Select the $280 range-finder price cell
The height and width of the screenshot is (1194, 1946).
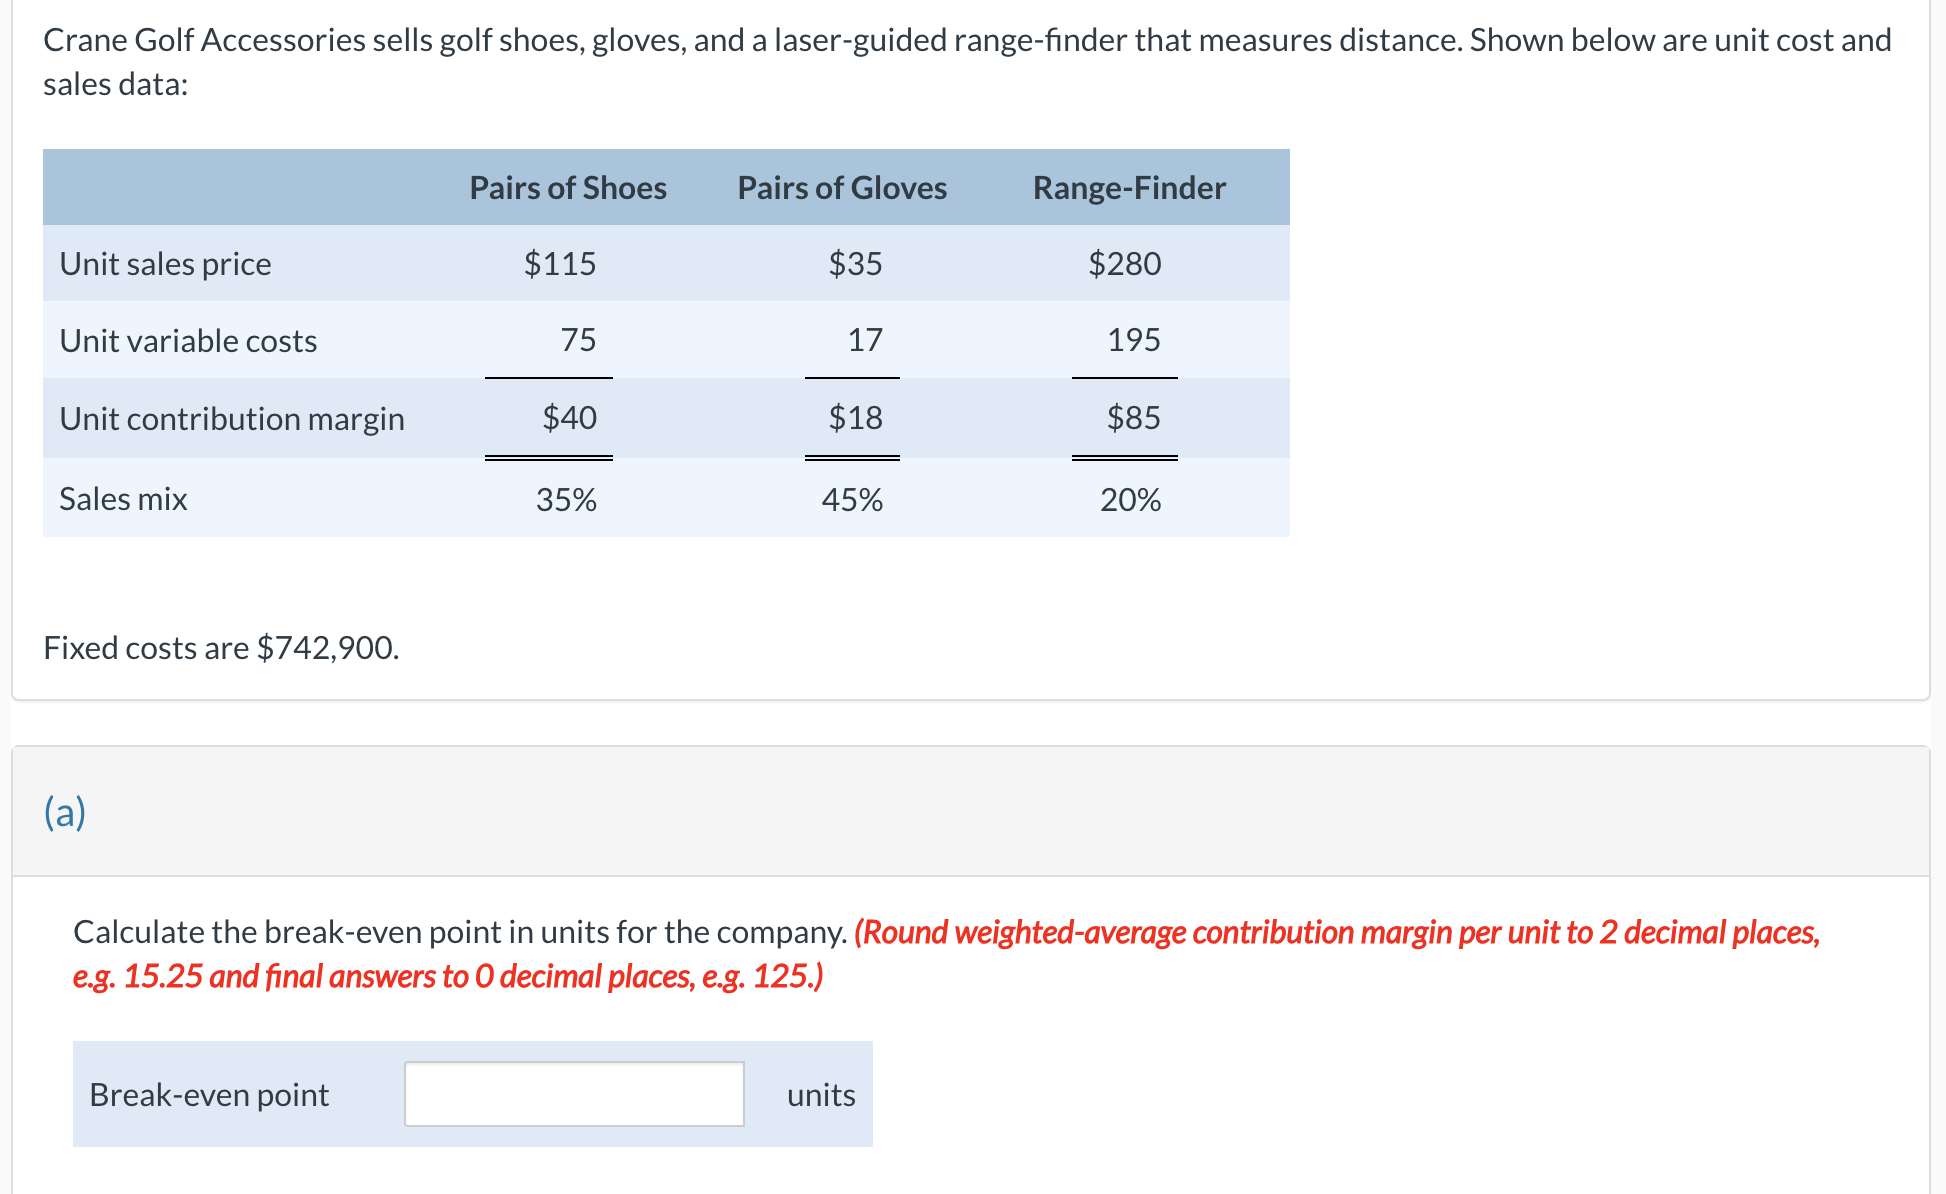pos(1125,264)
